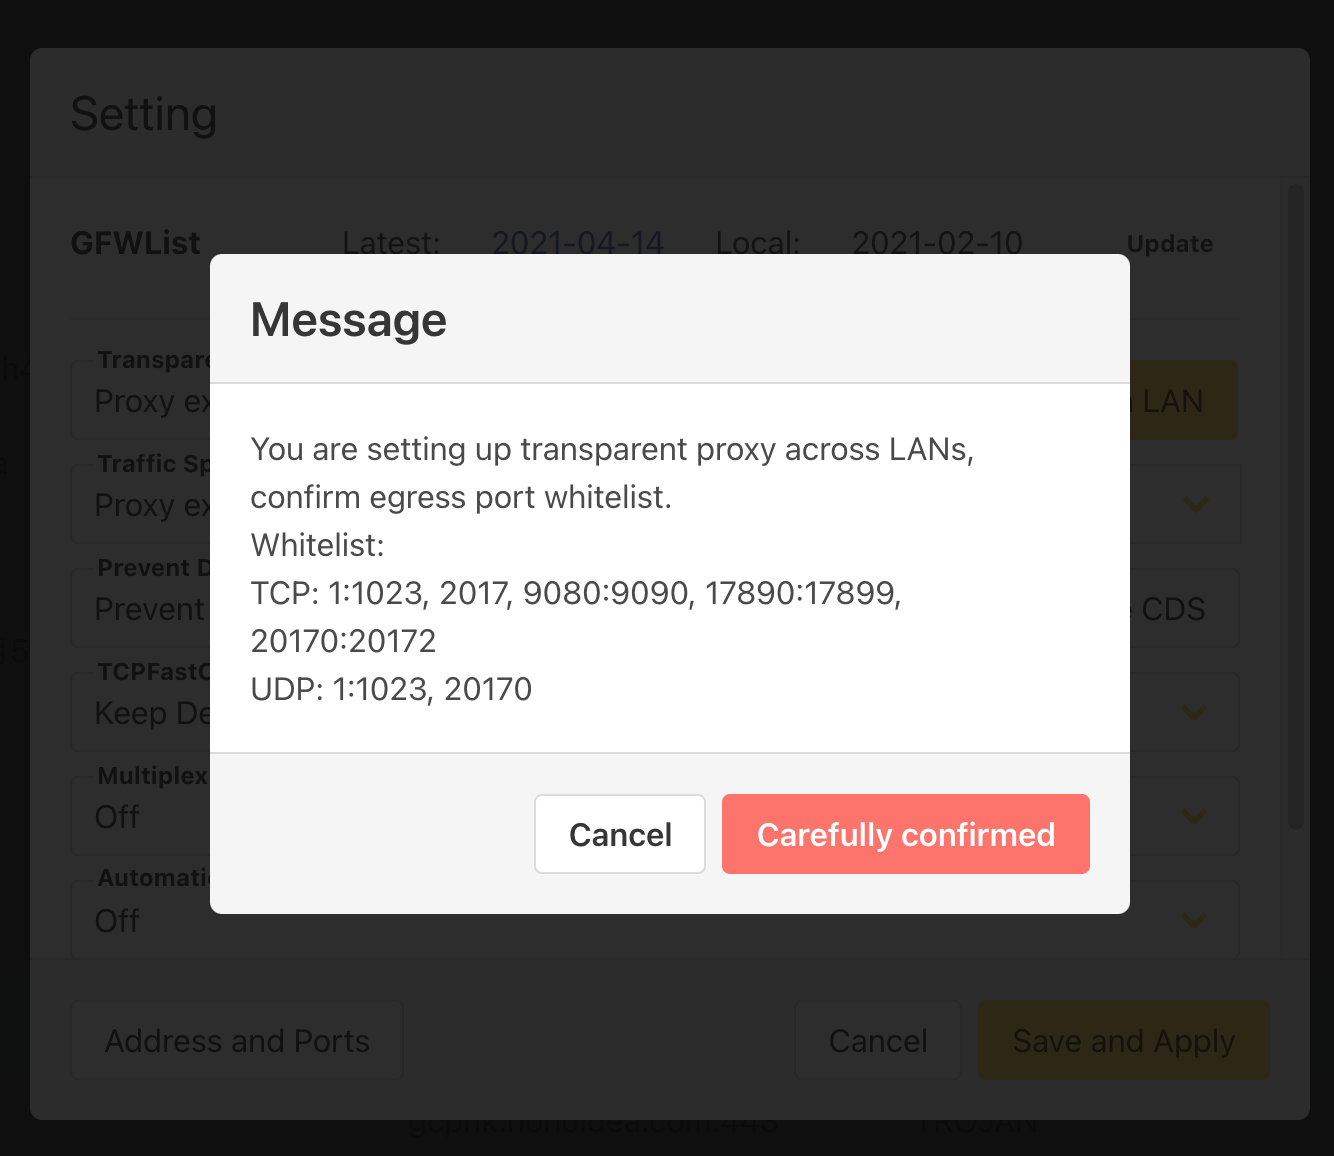Open the latest GFWList date 2021-04-14 link
This screenshot has width=1334, height=1156.
pyautogui.click(x=578, y=243)
